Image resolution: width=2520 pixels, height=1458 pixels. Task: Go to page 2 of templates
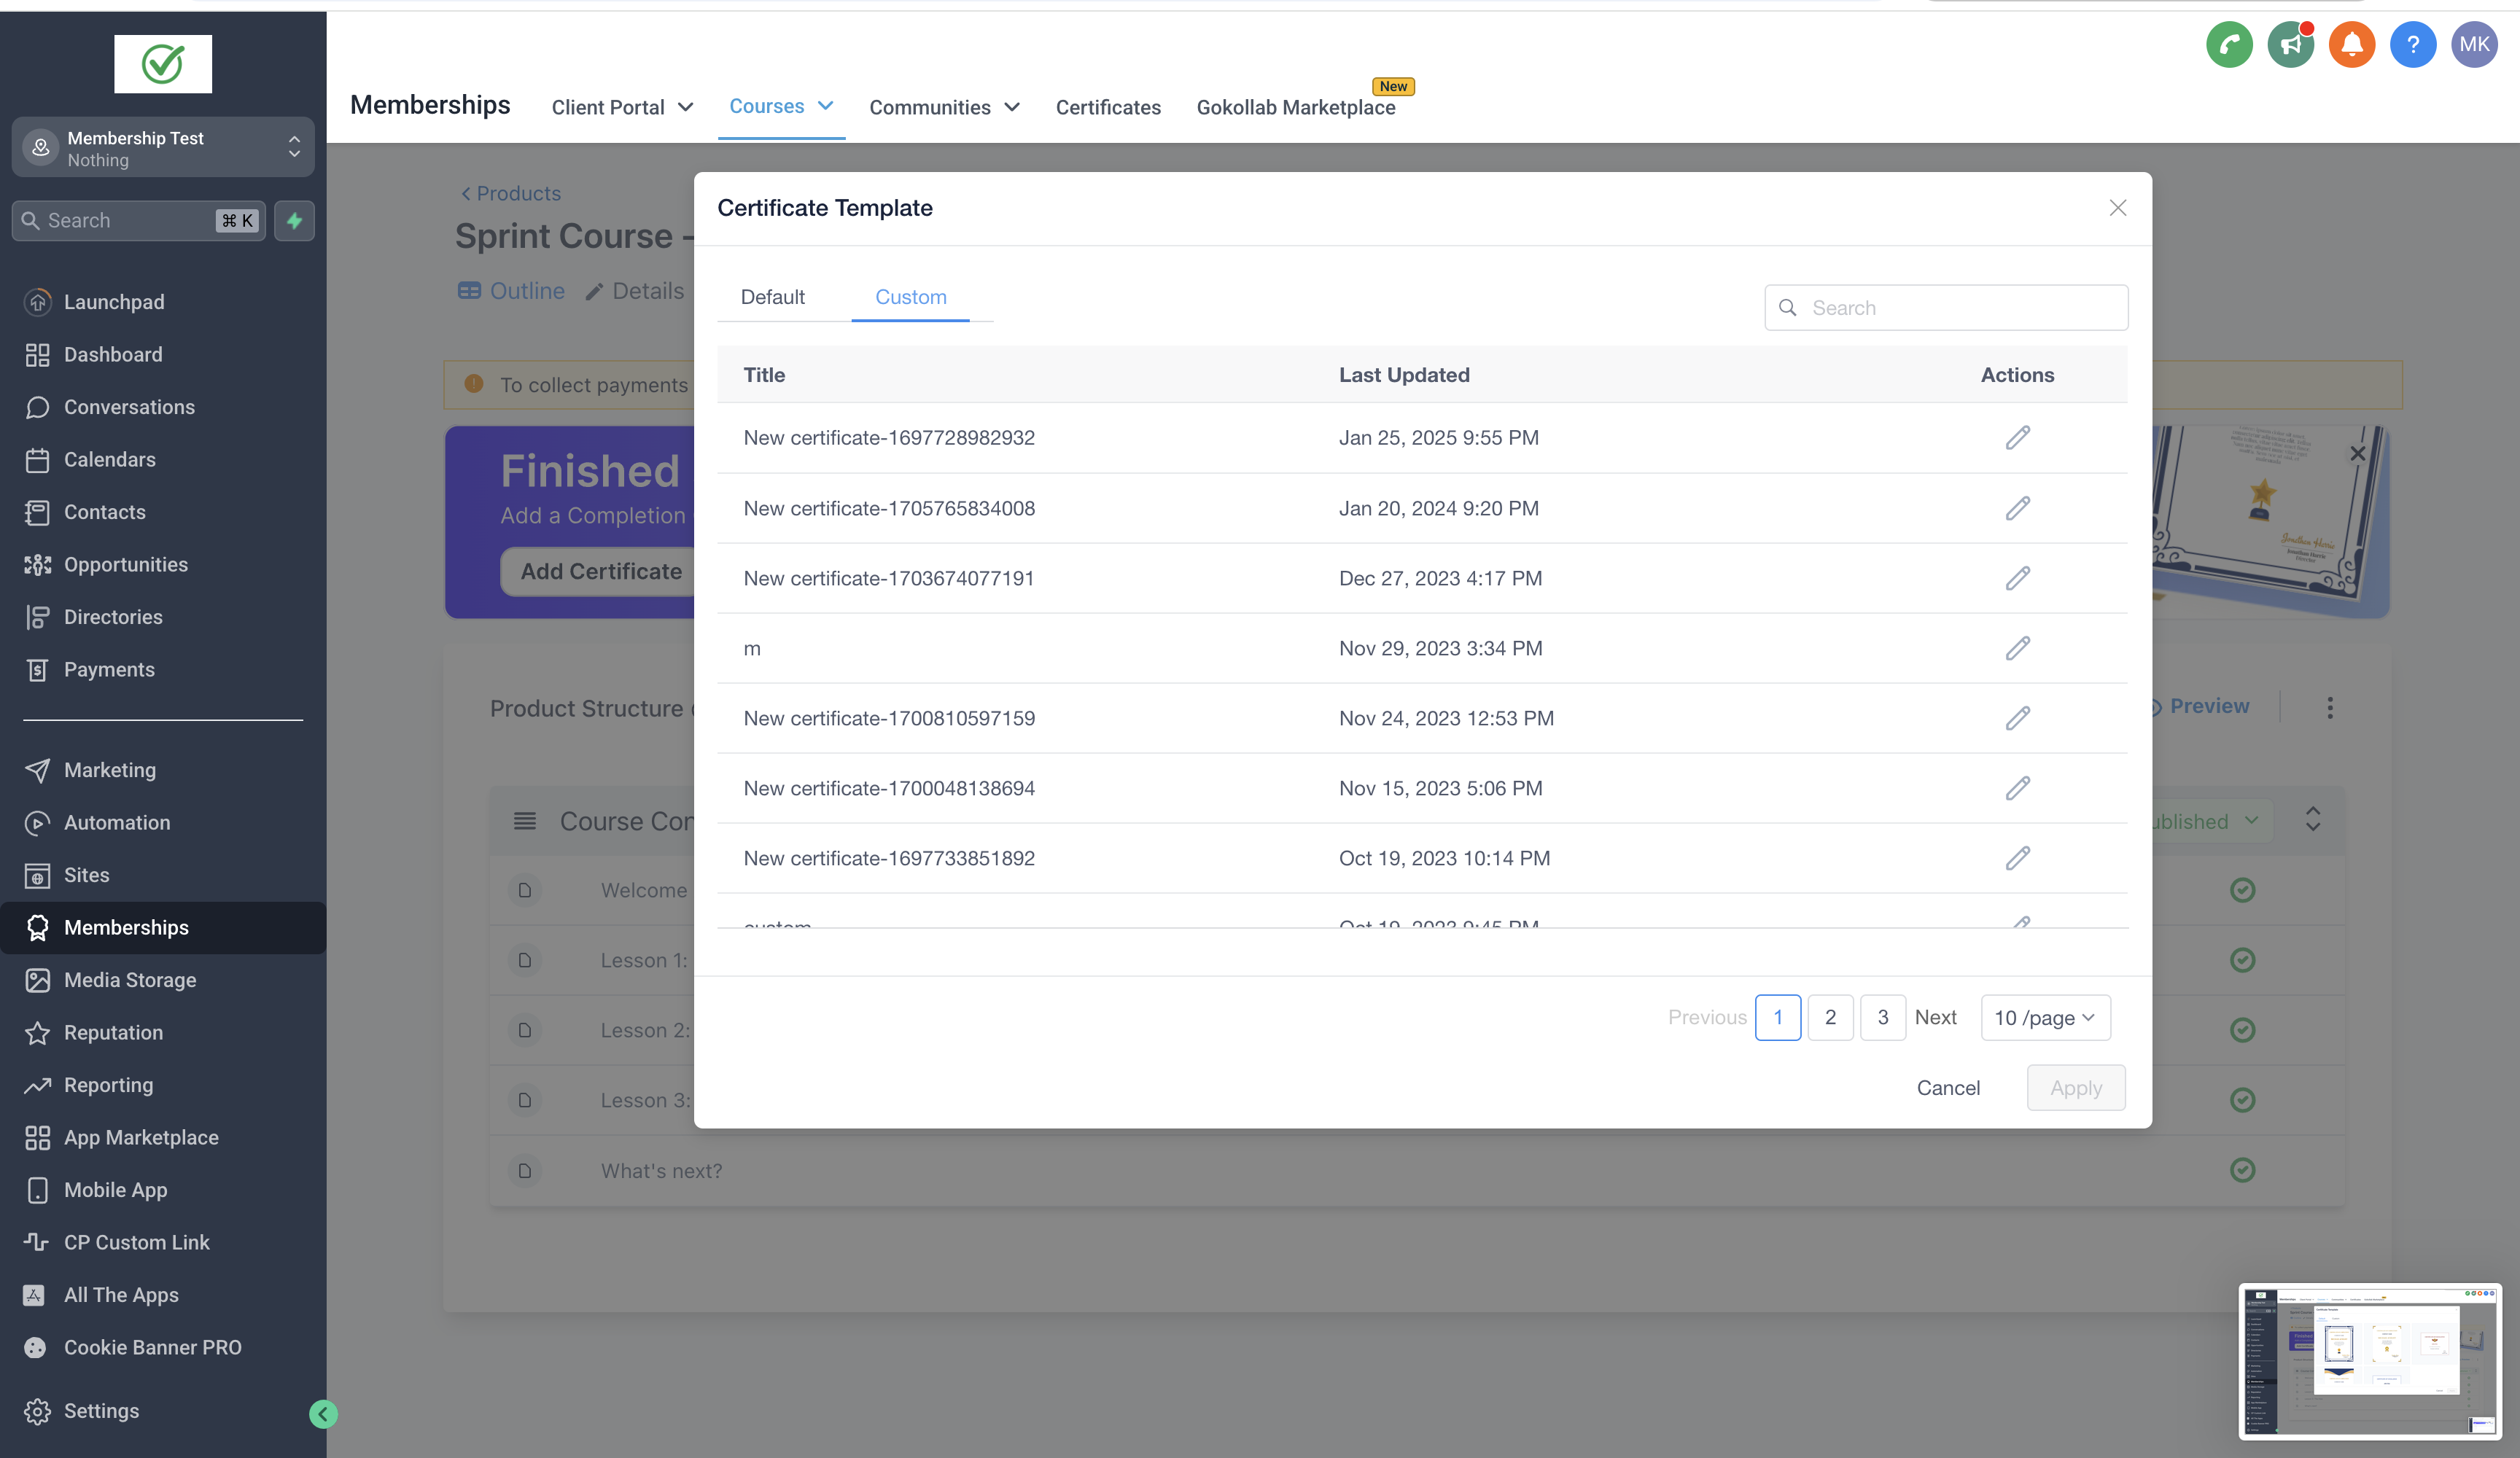click(1830, 1017)
